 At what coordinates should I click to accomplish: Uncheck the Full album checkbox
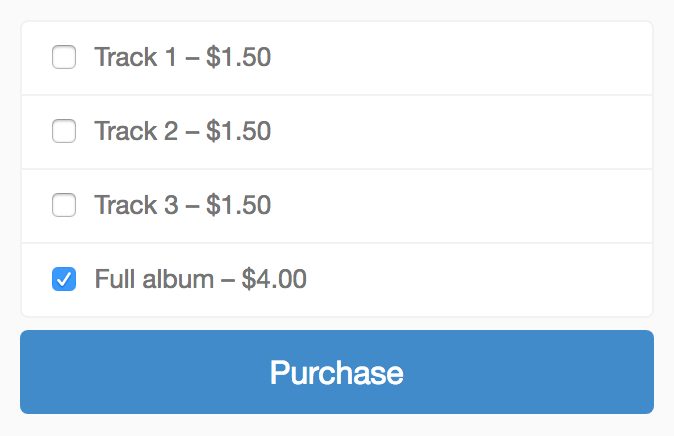pyautogui.click(x=64, y=280)
